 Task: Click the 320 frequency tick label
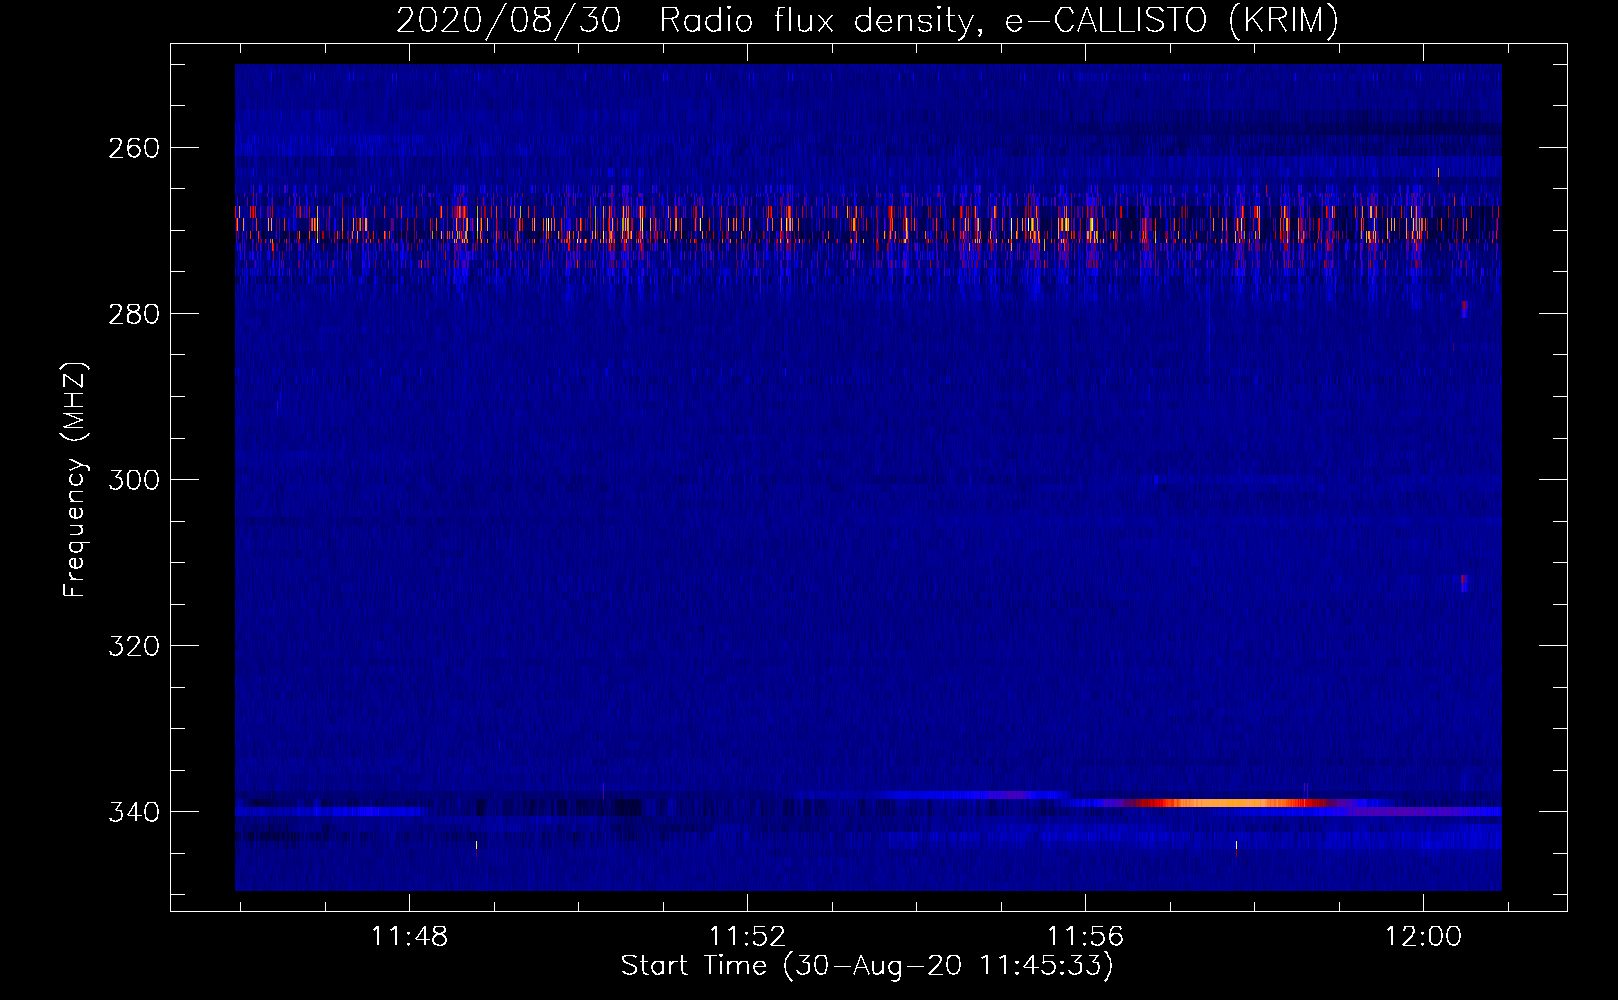pyautogui.click(x=134, y=646)
